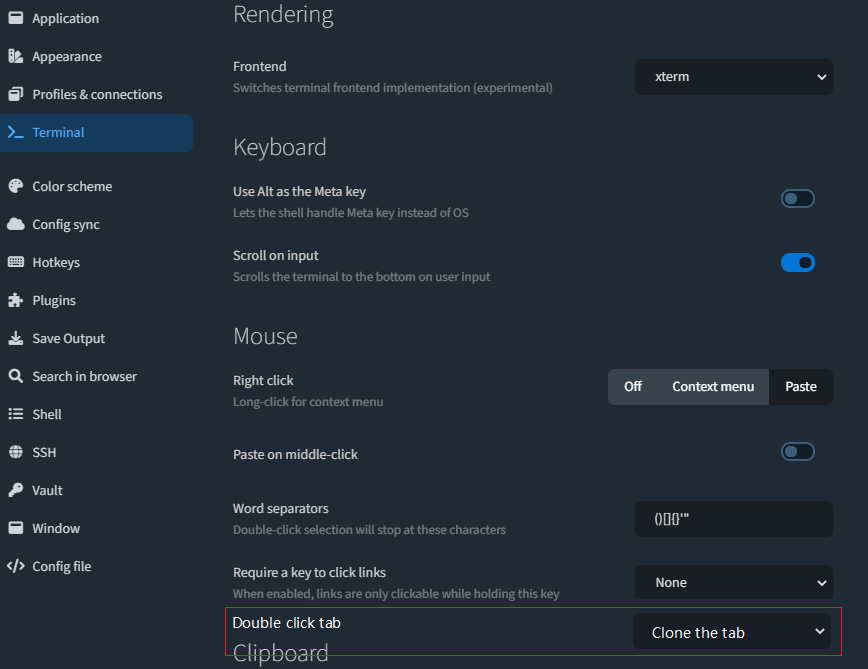This screenshot has height=669, width=868.
Task: Select the Hotkeys sidebar icon
Action: click(x=15, y=262)
